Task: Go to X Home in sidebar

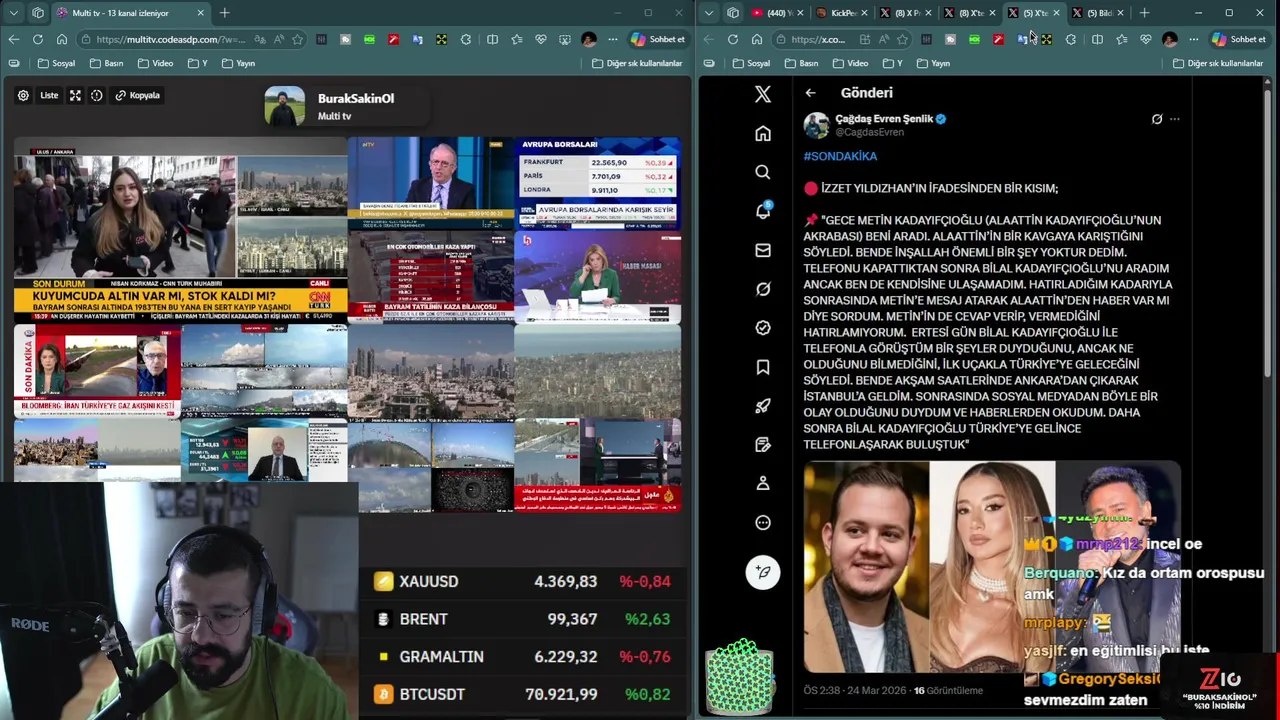Action: coord(763,133)
